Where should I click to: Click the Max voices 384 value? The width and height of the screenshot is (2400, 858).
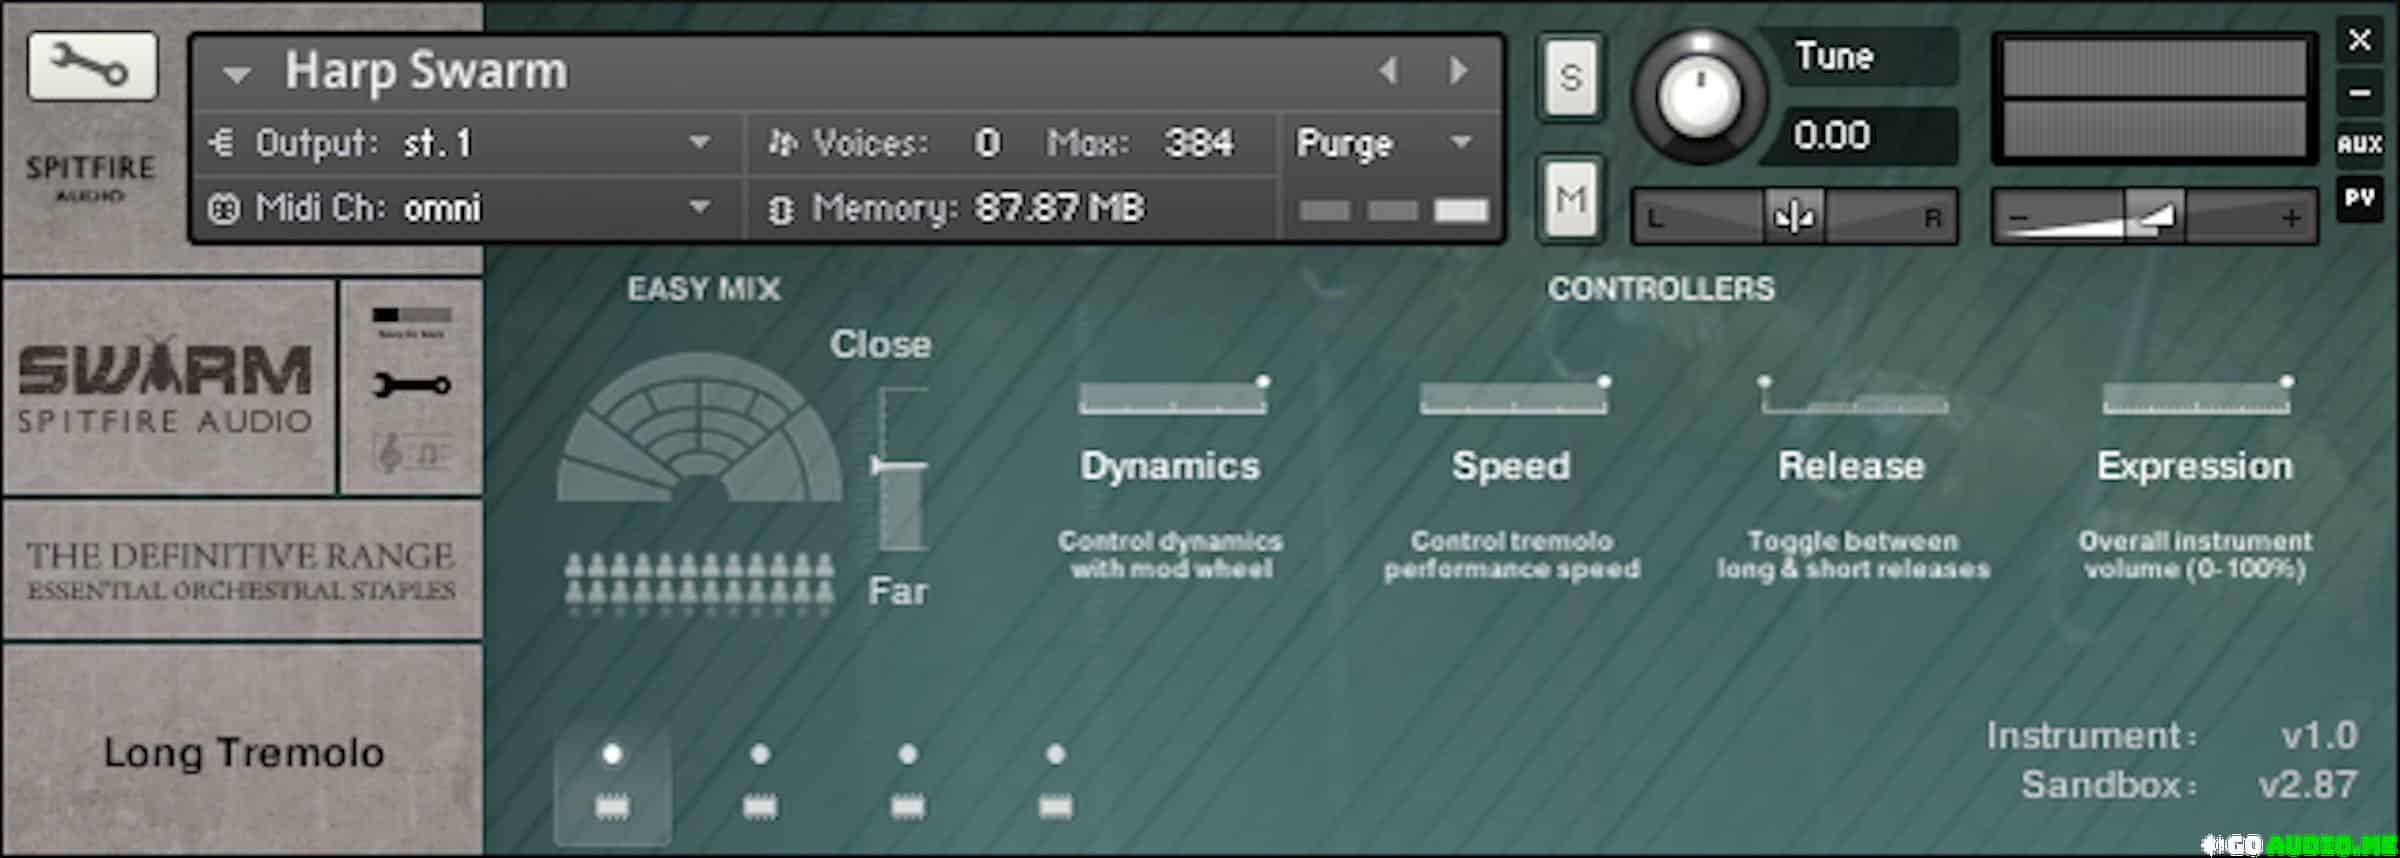pyautogui.click(x=1198, y=143)
